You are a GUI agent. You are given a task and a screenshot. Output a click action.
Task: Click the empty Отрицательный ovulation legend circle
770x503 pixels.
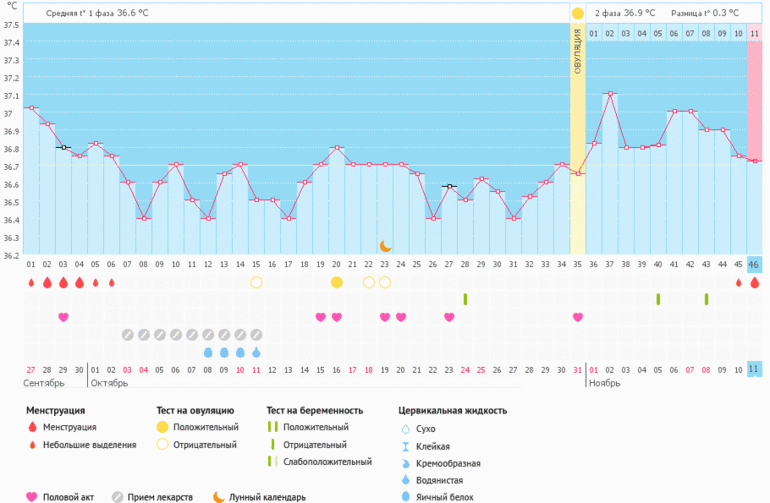[x=163, y=444]
